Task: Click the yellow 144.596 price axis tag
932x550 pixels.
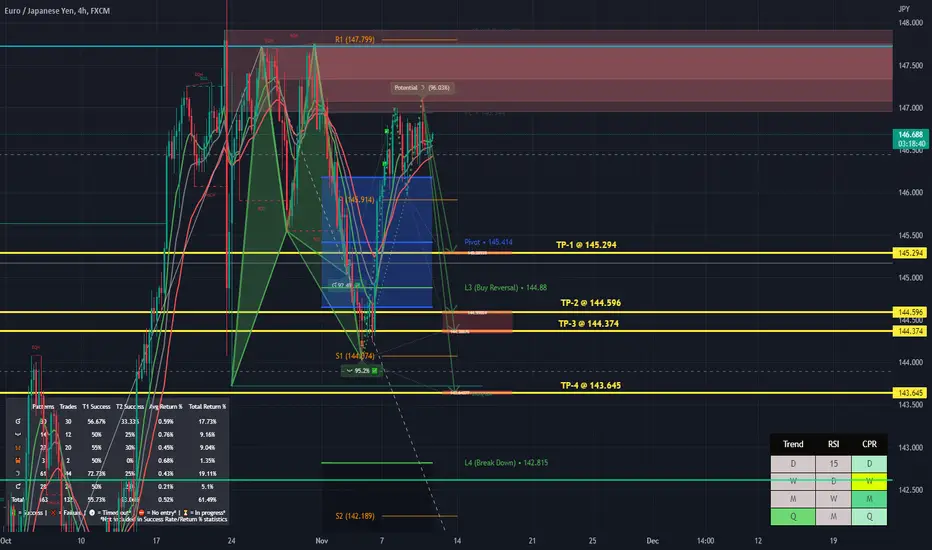Action: tap(911, 312)
